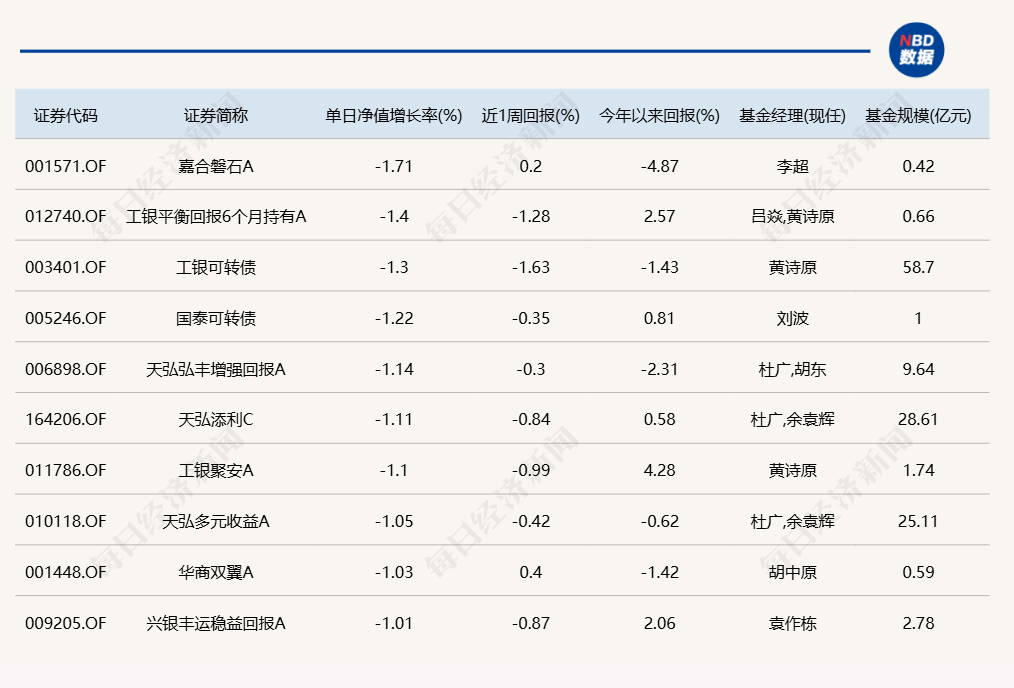
Task: Click security code 012740.OF
Action: [65, 216]
